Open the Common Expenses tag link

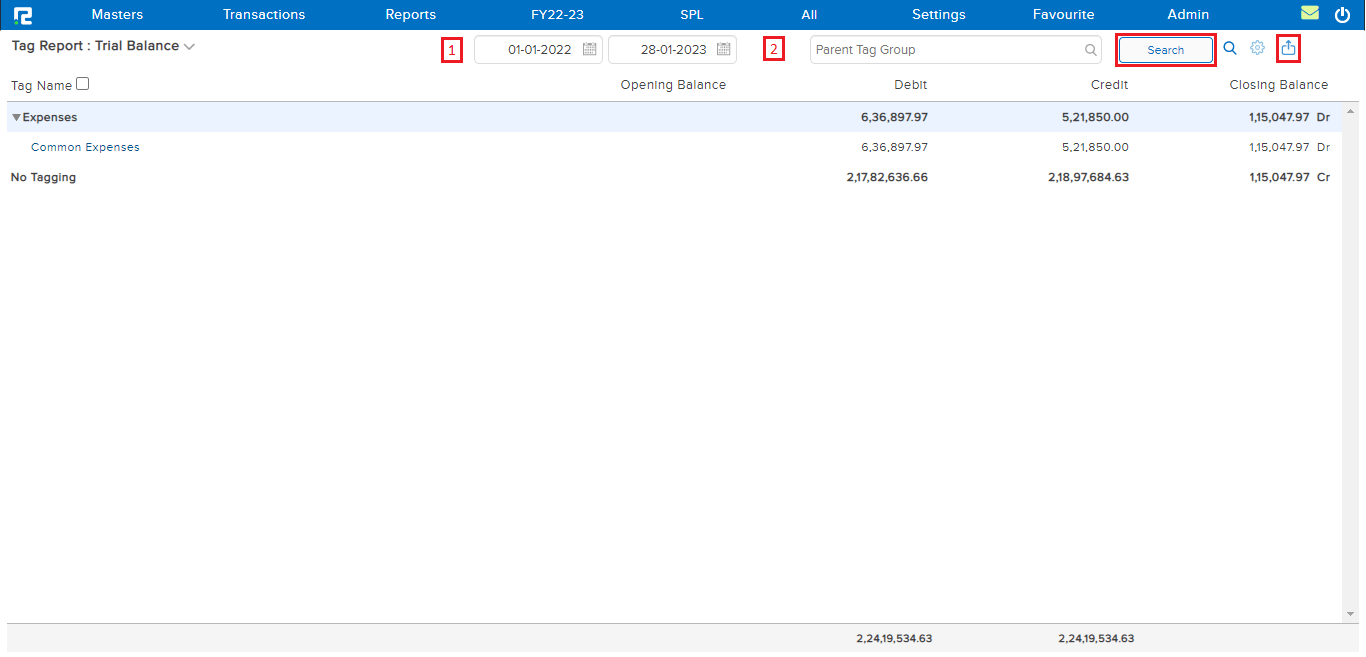point(85,147)
